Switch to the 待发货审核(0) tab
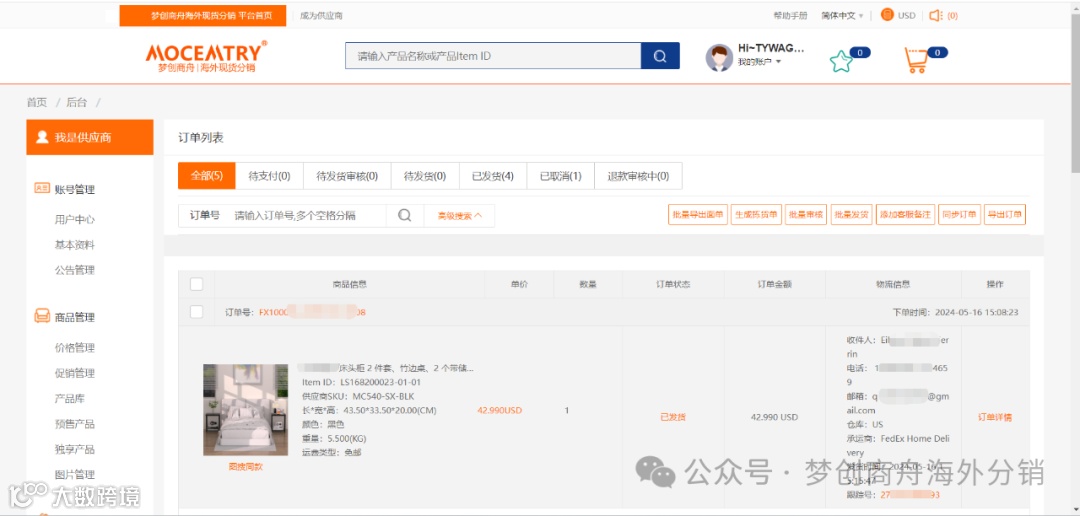The width and height of the screenshot is (1080, 516). coord(347,176)
